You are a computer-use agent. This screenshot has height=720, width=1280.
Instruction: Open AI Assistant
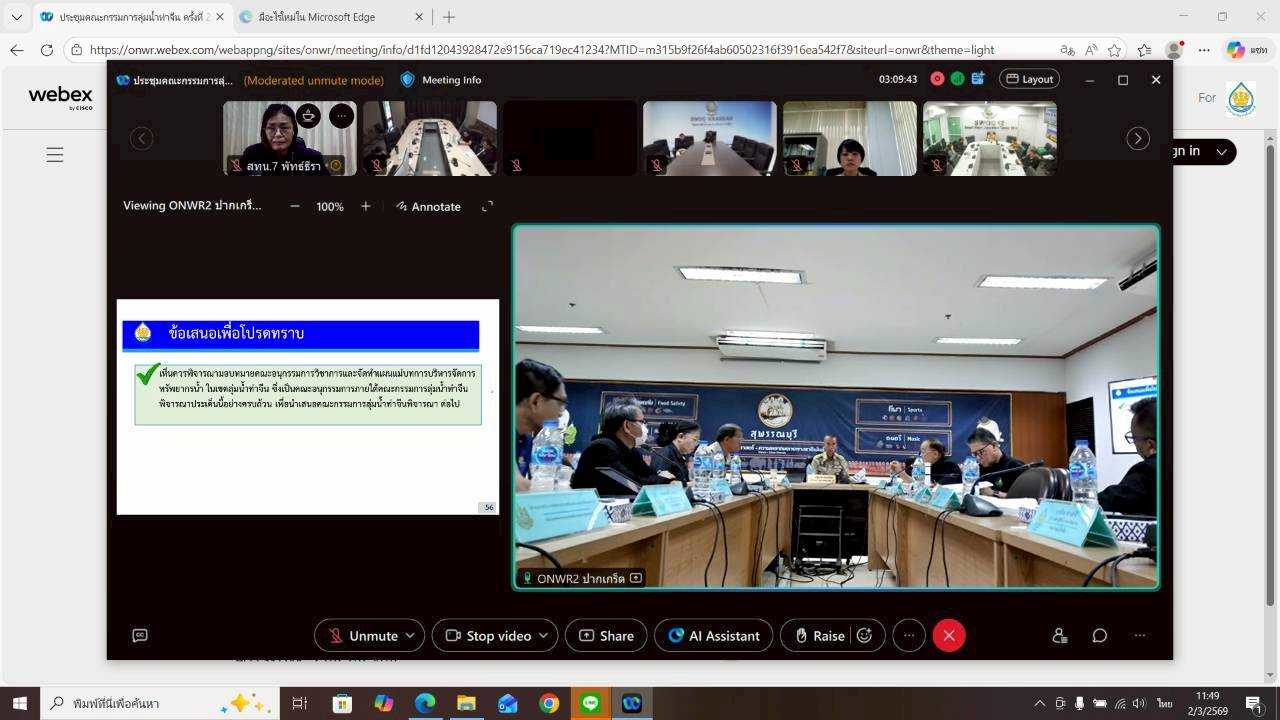pyautogui.click(x=714, y=636)
